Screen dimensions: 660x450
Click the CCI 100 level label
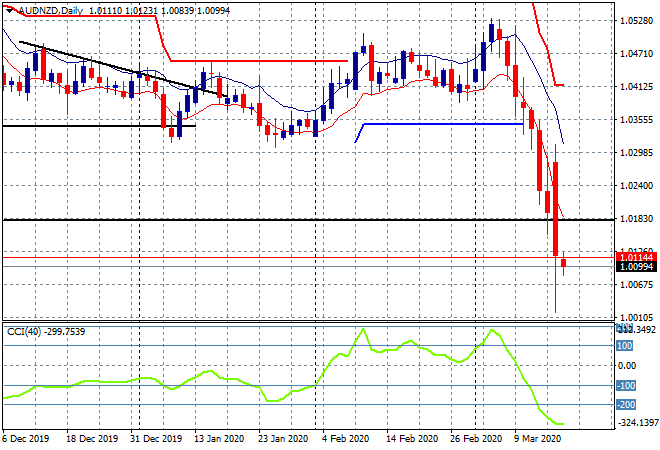click(623, 346)
